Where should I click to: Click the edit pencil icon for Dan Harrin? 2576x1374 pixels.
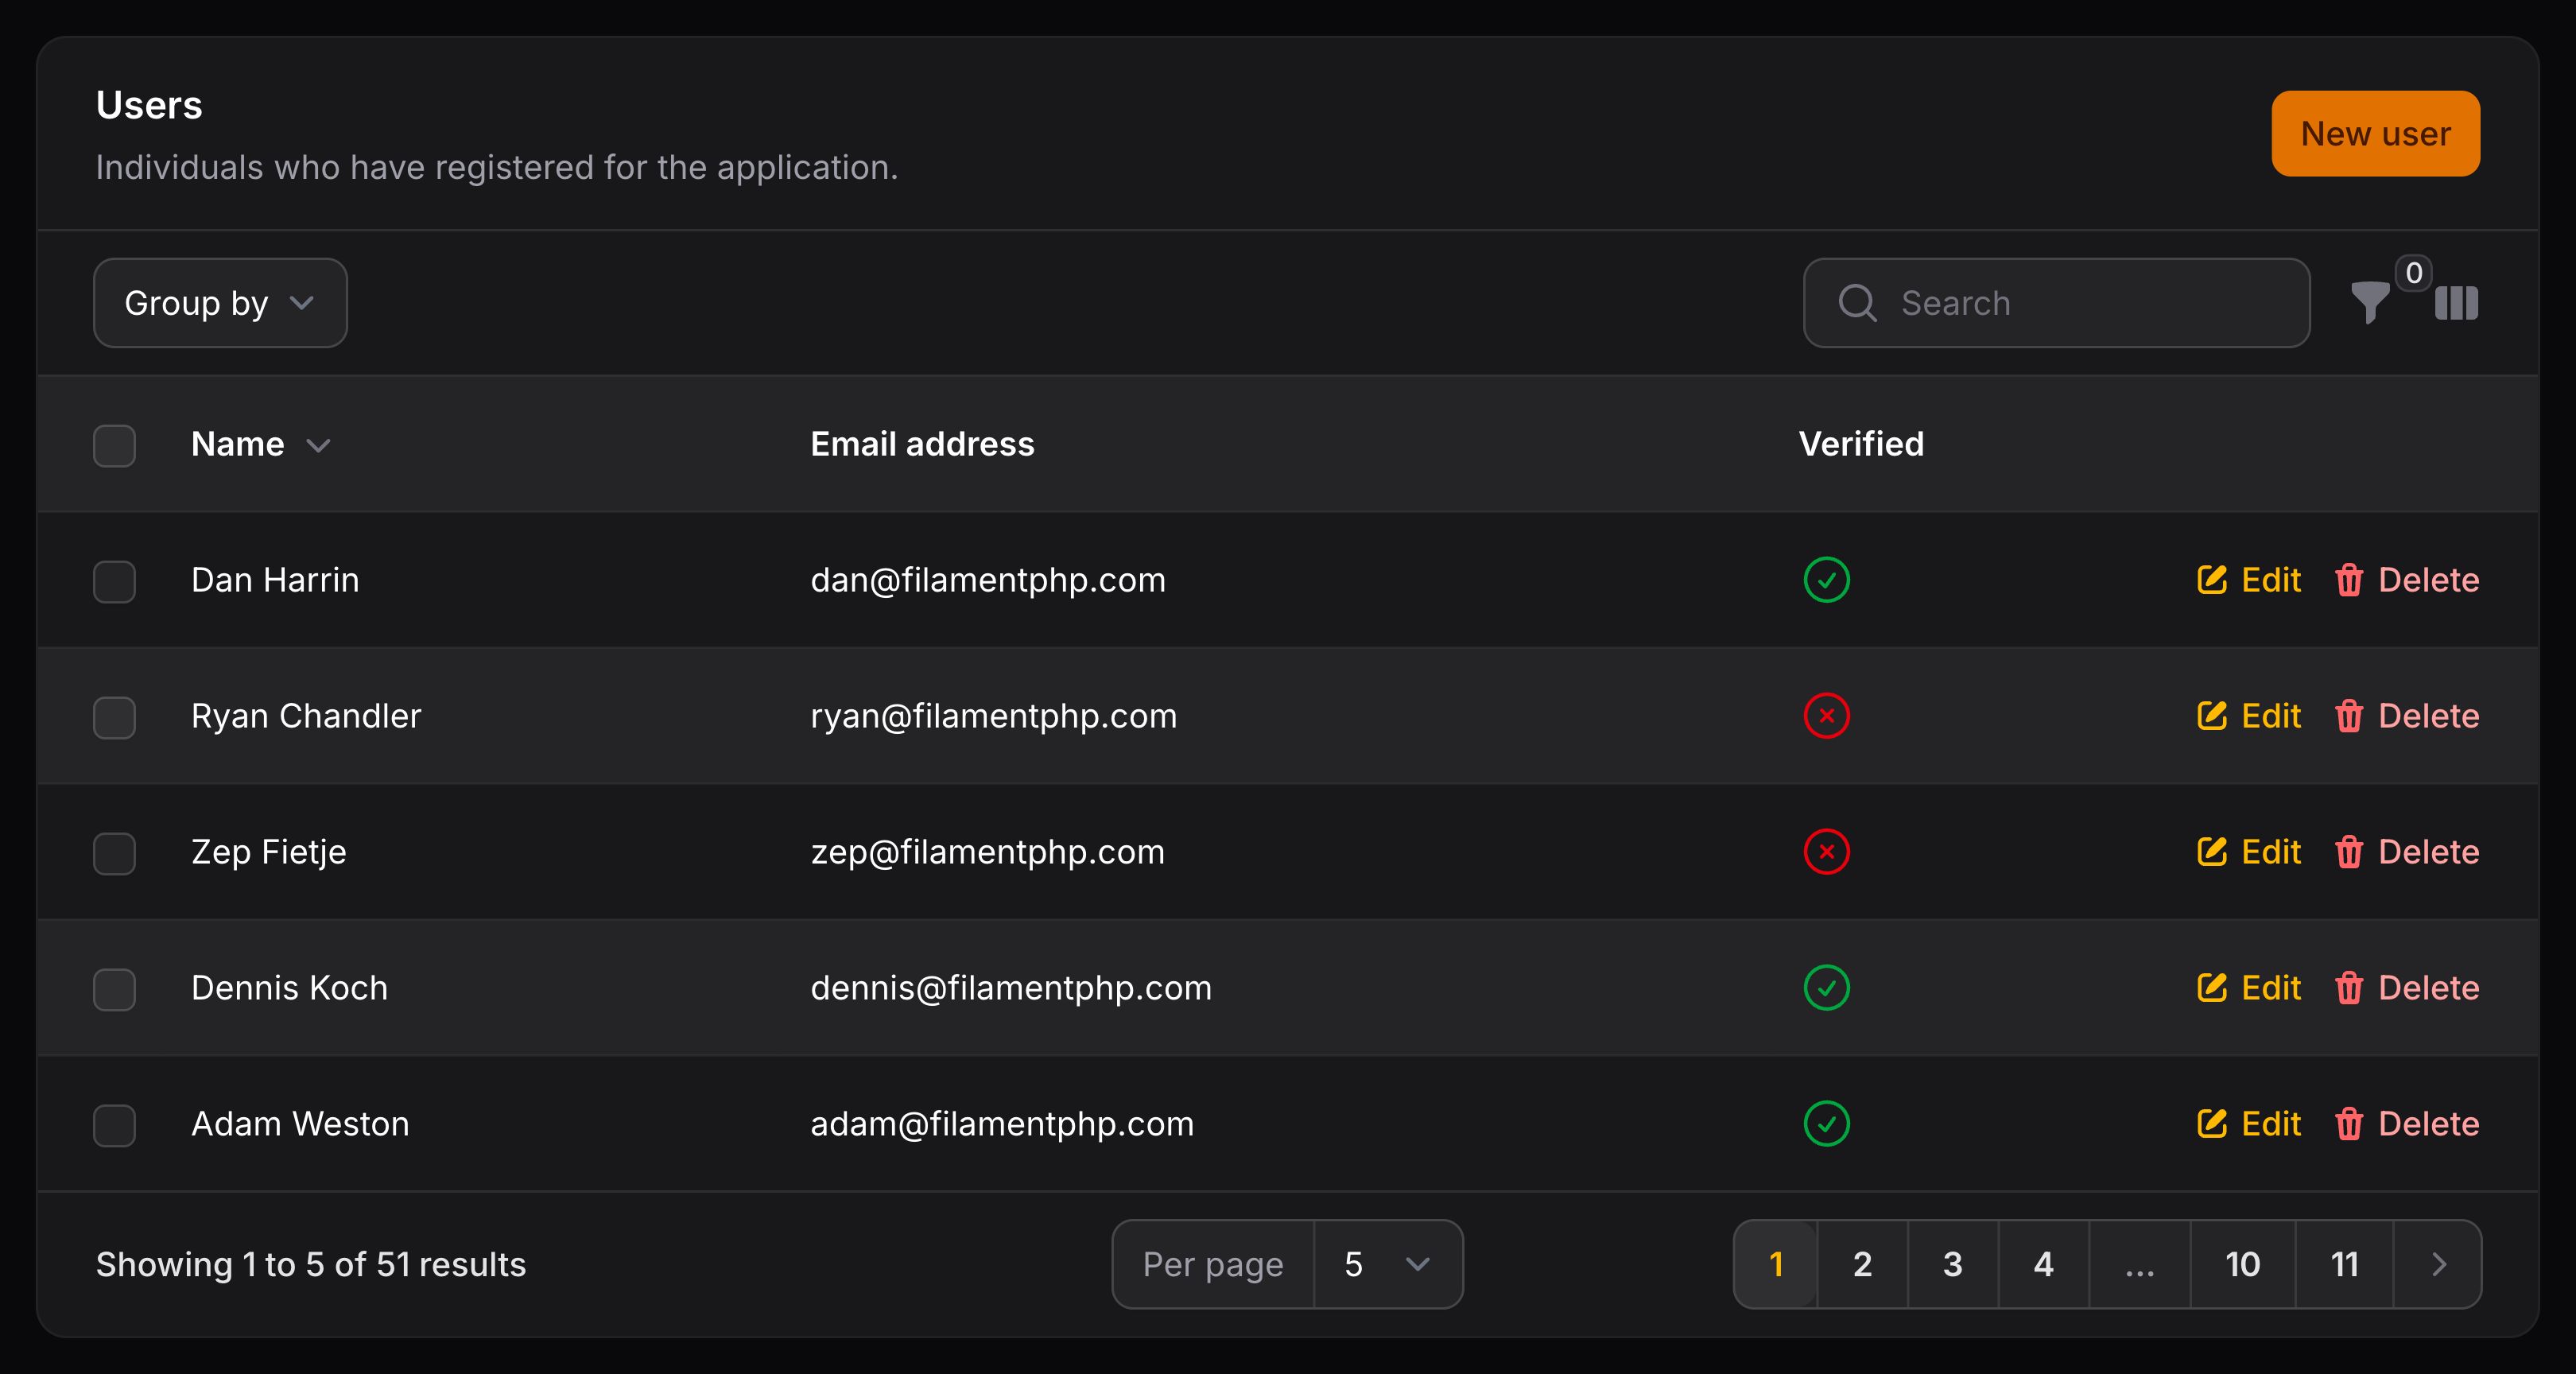[x=2211, y=580]
